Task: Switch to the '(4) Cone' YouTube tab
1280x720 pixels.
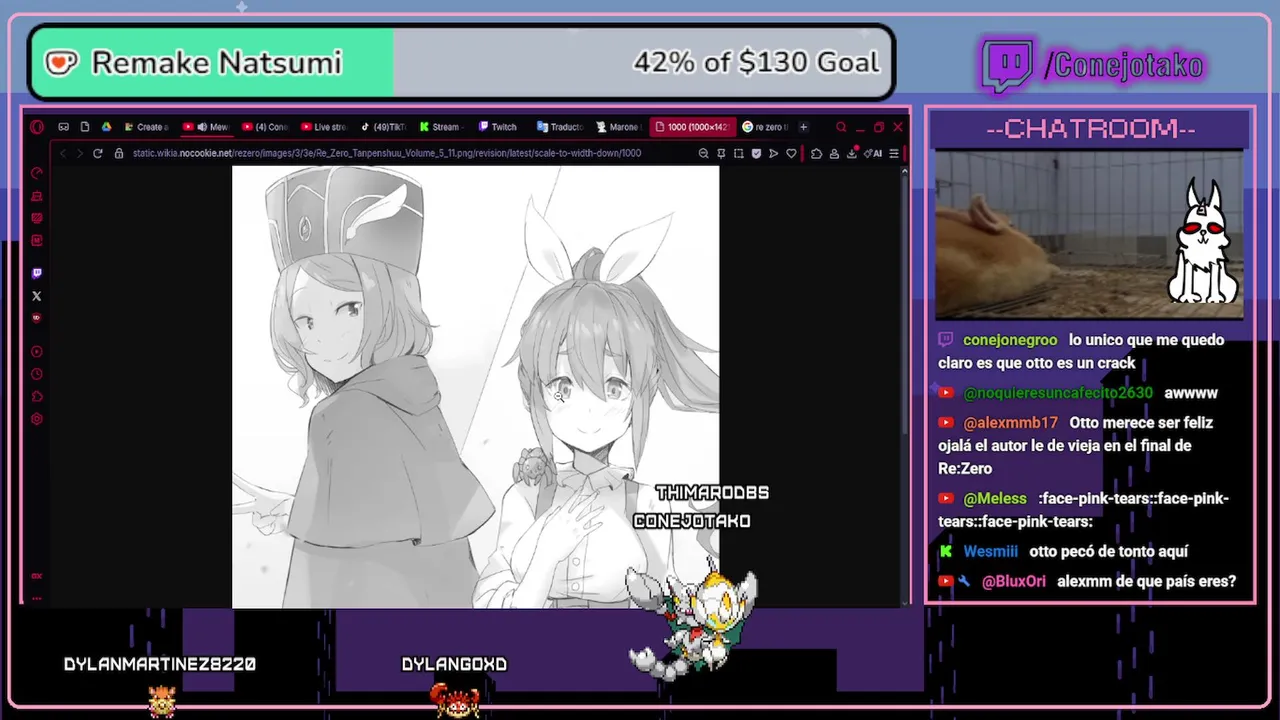Action: (265, 127)
